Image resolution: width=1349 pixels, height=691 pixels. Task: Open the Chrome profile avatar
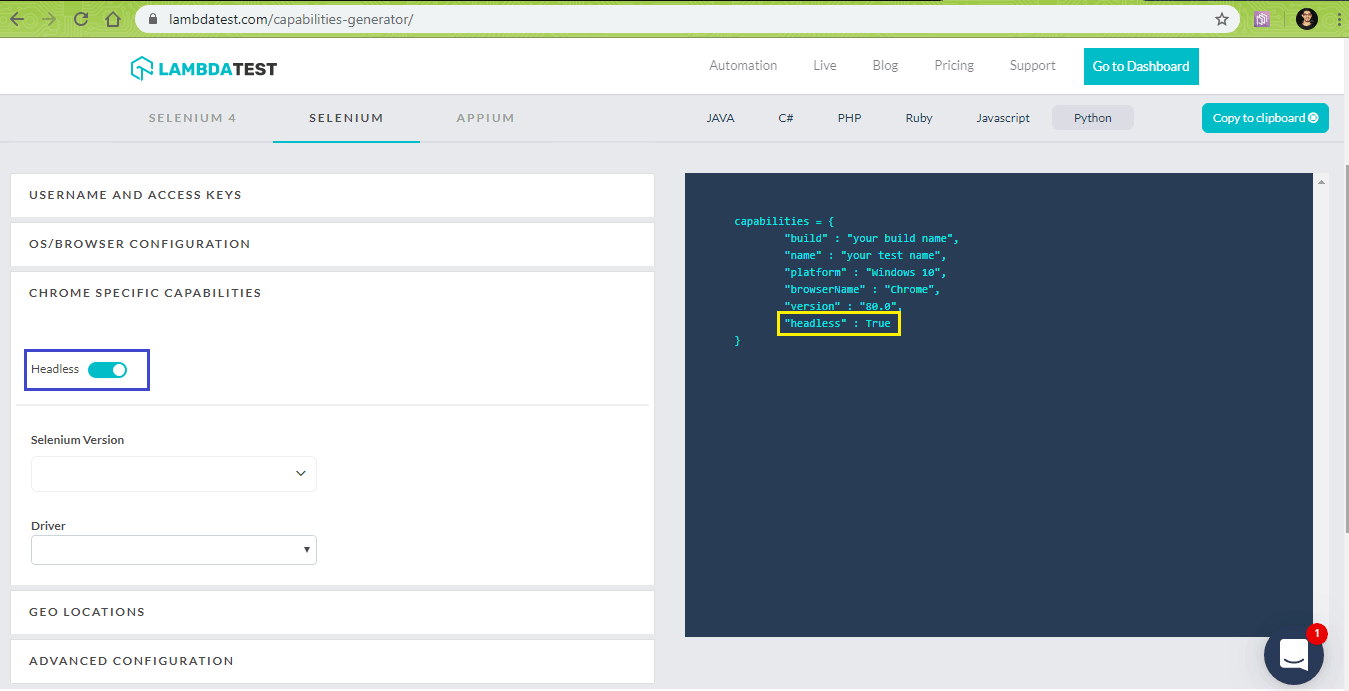tap(1306, 19)
